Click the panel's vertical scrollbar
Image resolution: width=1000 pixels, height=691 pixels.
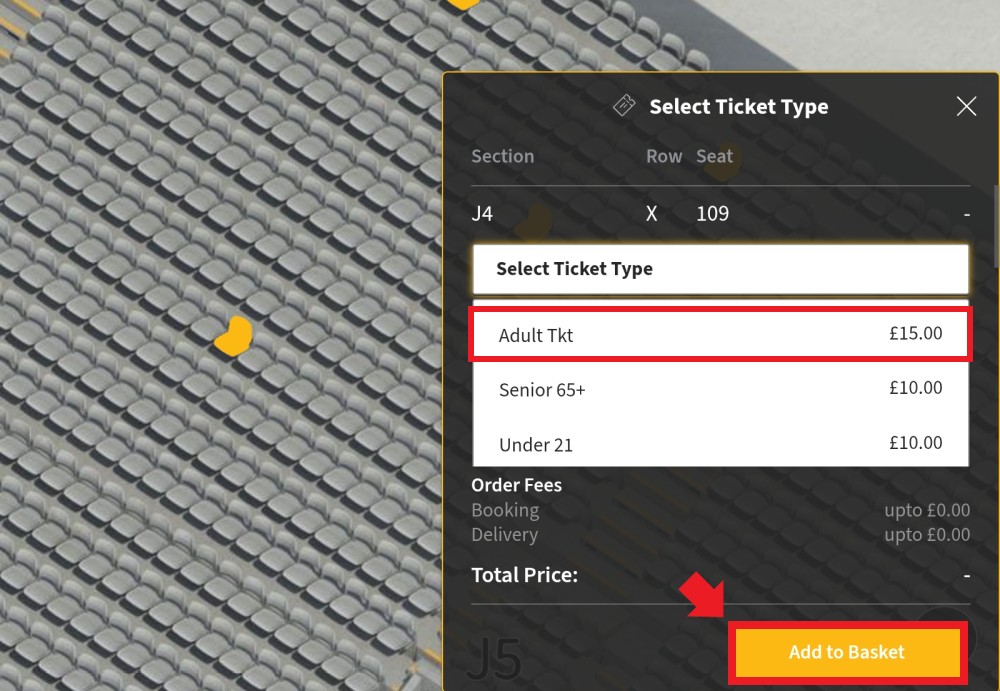(x=996, y=227)
